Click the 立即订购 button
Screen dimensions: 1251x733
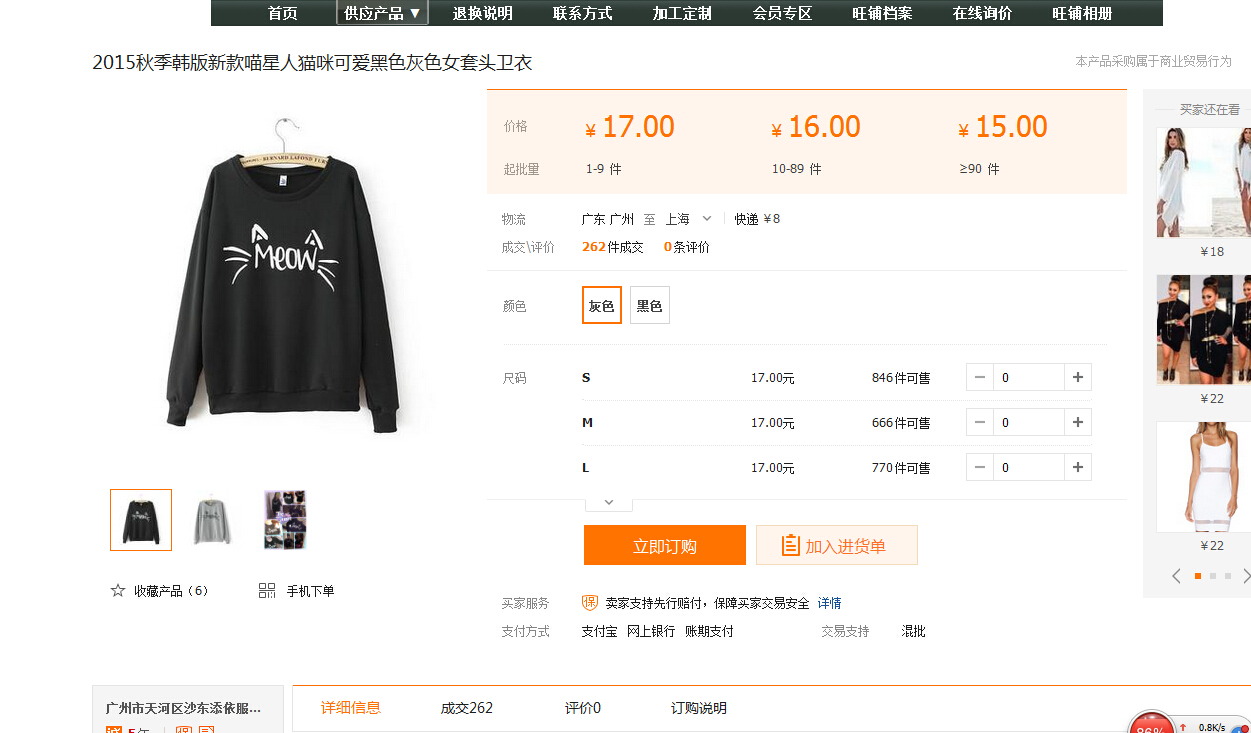pyautogui.click(x=665, y=546)
